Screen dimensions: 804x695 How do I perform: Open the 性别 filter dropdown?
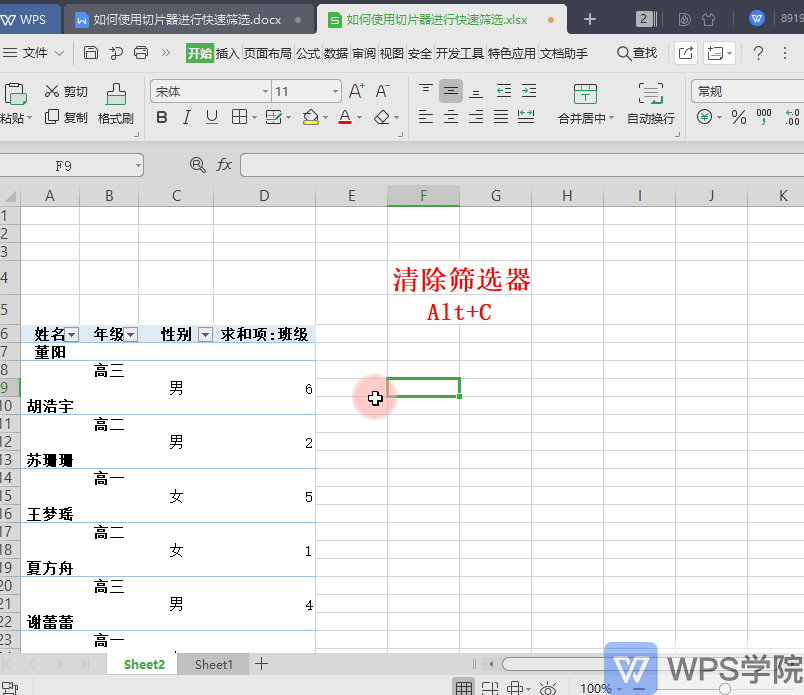206,335
